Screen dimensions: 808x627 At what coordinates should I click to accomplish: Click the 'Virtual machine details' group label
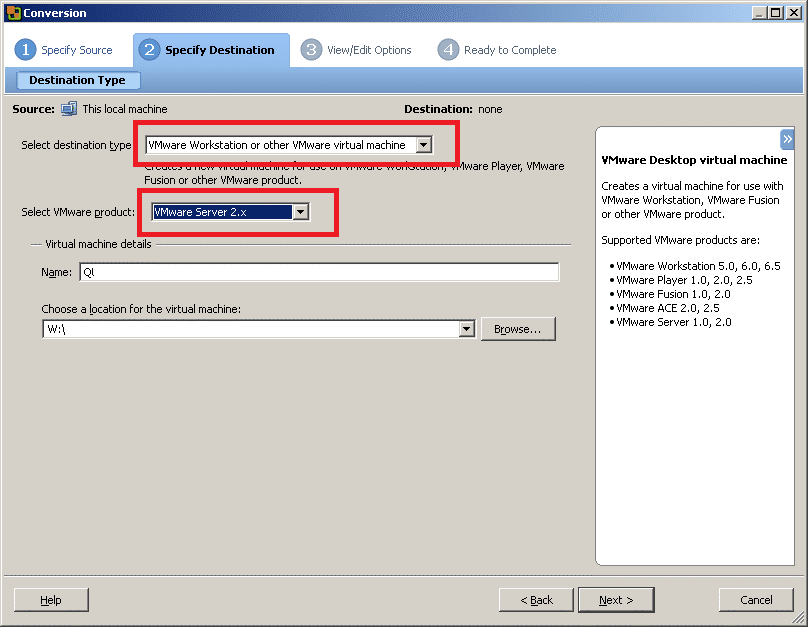tap(98, 244)
